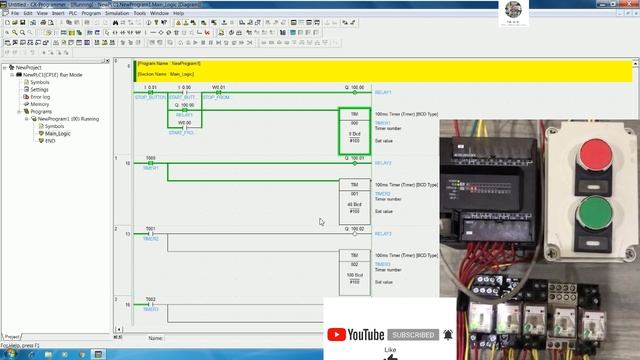
Task: Click the Help pointer question icon
Action: click(x=164, y=22)
